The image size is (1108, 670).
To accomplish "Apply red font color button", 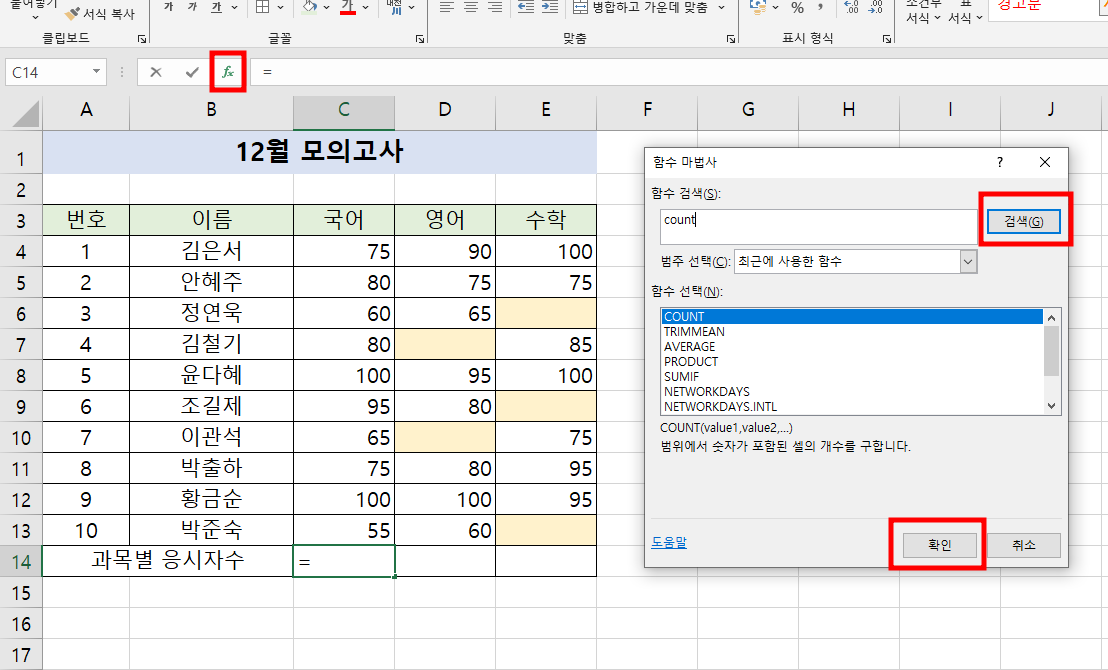I will tap(347, 7).
